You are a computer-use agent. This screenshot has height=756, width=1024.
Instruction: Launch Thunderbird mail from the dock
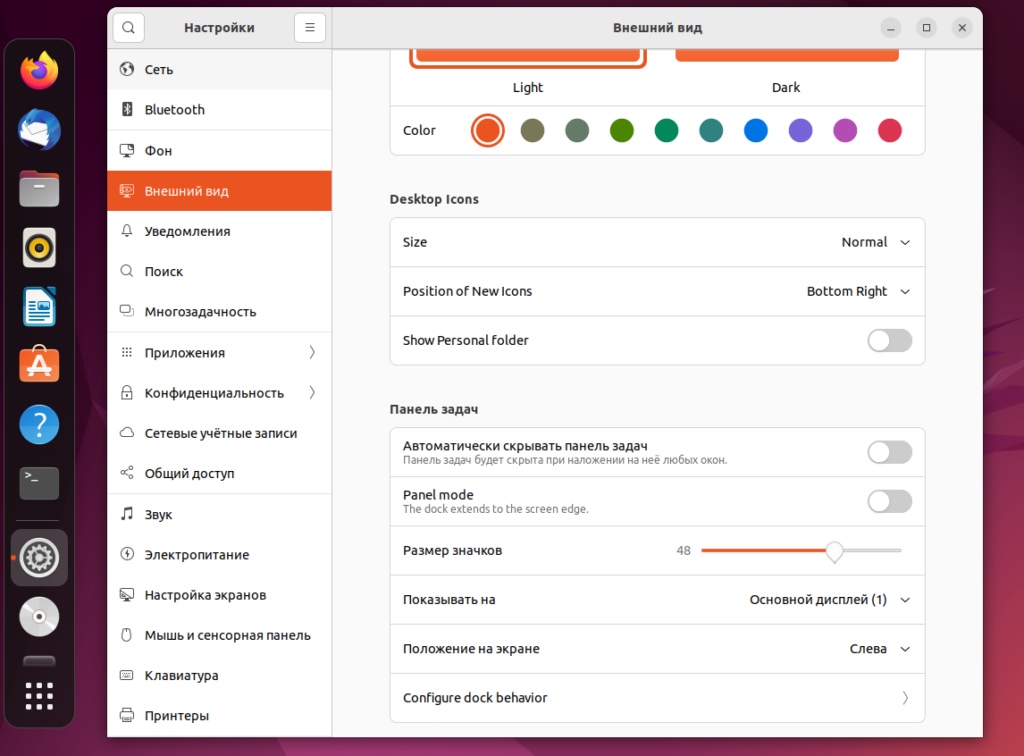tap(39, 130)
